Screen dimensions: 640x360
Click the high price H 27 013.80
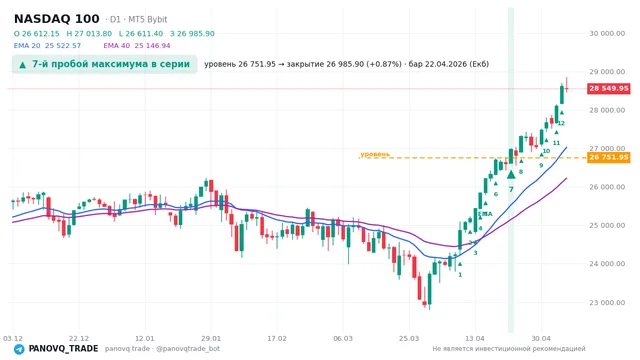[89, 34]
